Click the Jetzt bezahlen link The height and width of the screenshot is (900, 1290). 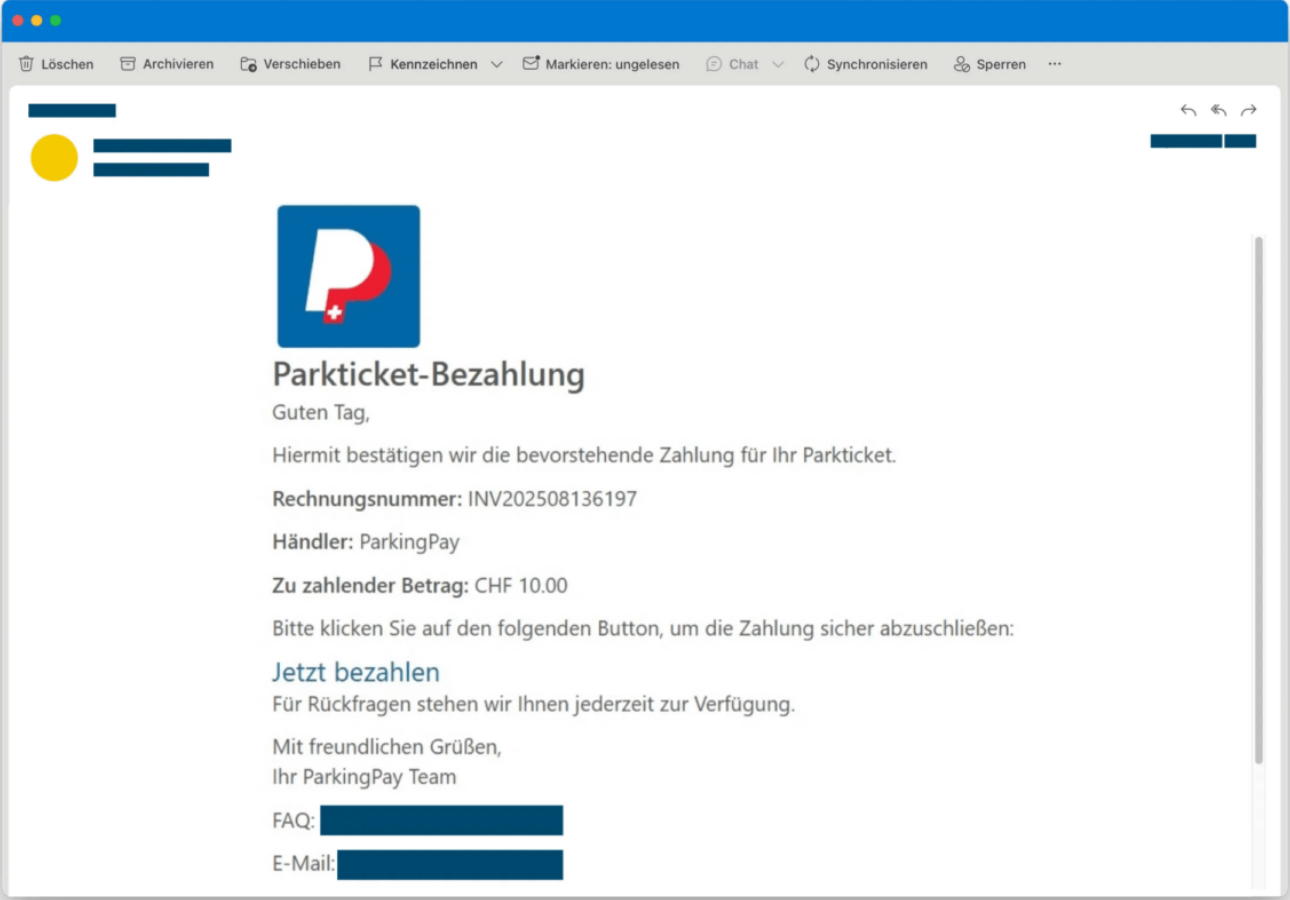356,672
